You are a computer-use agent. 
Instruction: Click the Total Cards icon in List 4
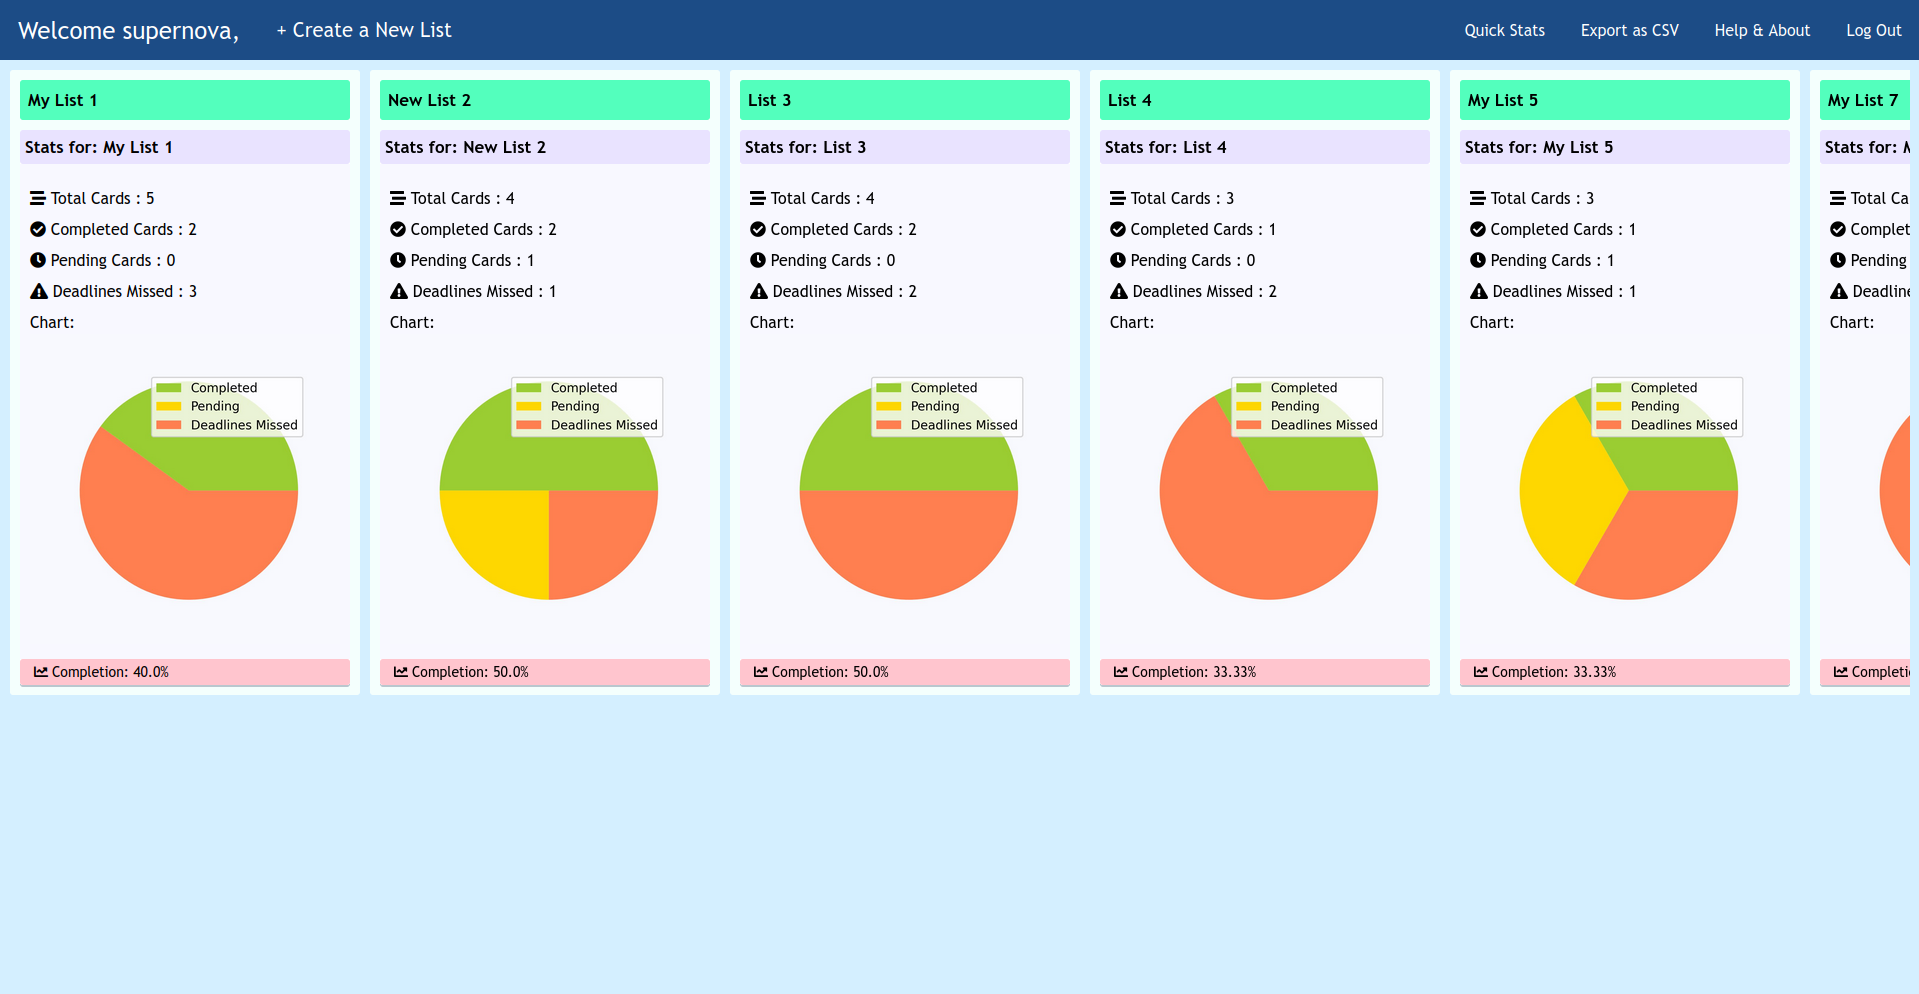click(1118, 198)
